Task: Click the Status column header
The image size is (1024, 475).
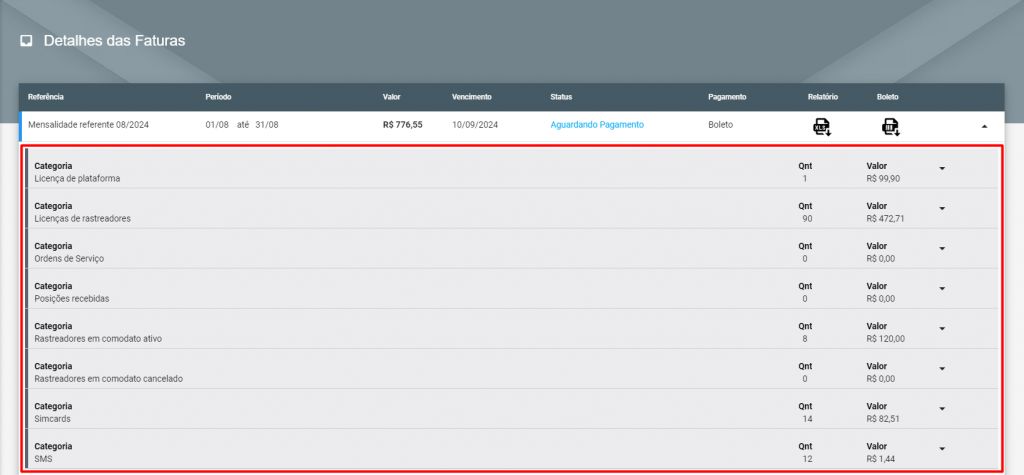Action: [x=561, y=97]
